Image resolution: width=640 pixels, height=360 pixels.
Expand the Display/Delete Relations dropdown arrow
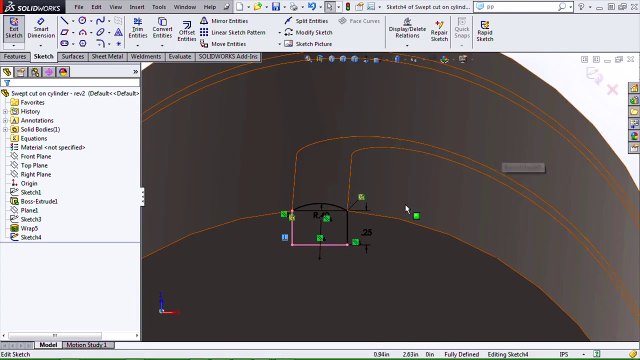pyautogui.click(x=407, y=45)
